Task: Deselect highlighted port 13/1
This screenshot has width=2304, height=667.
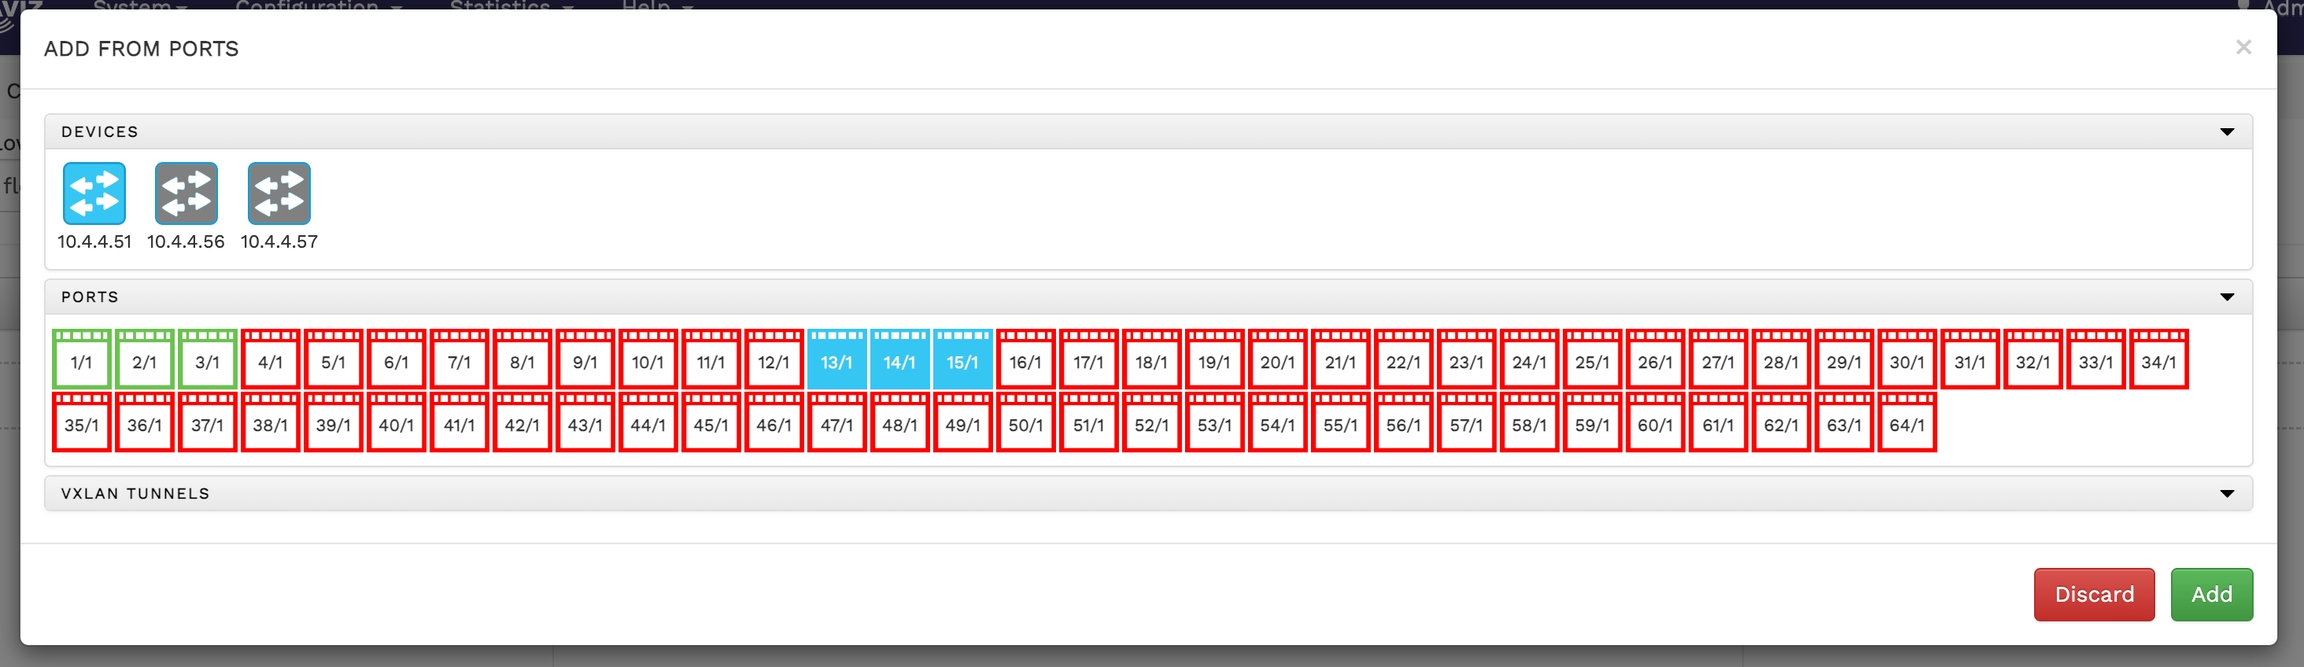Action: click(x=837, y=360)
